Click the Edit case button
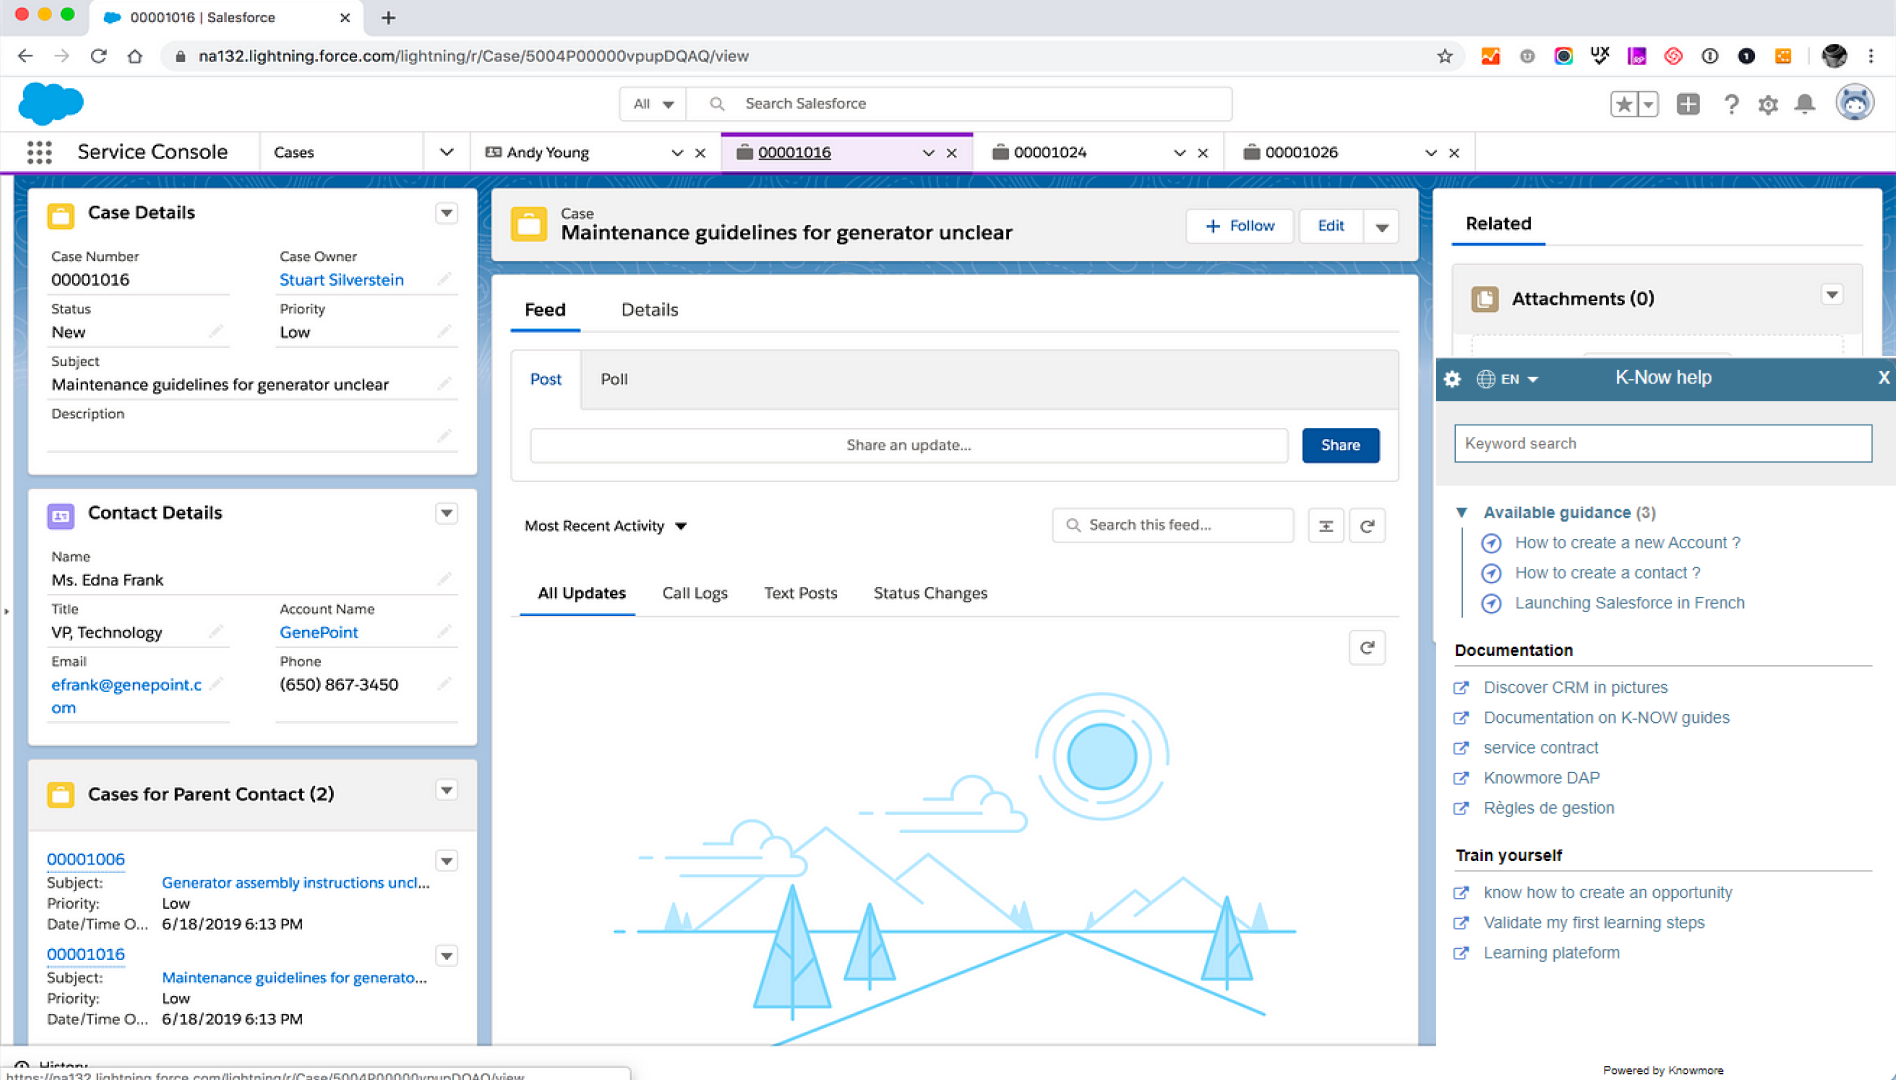 [1330, 226]
